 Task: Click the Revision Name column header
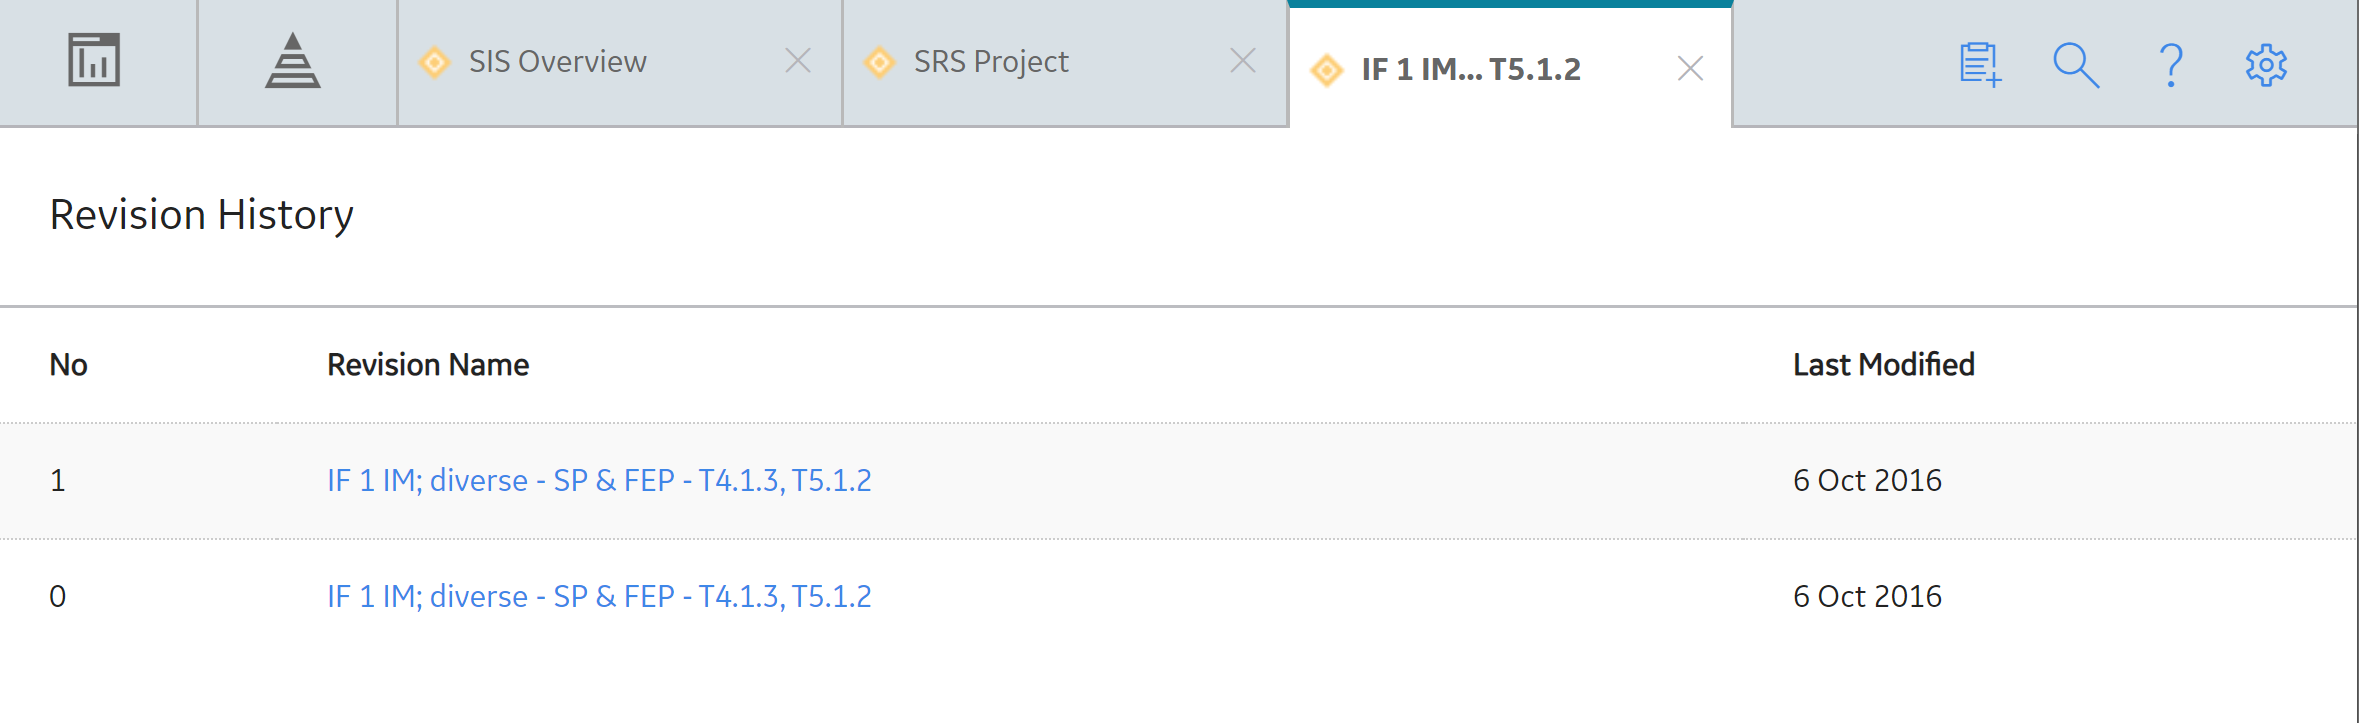coord(428,365)
